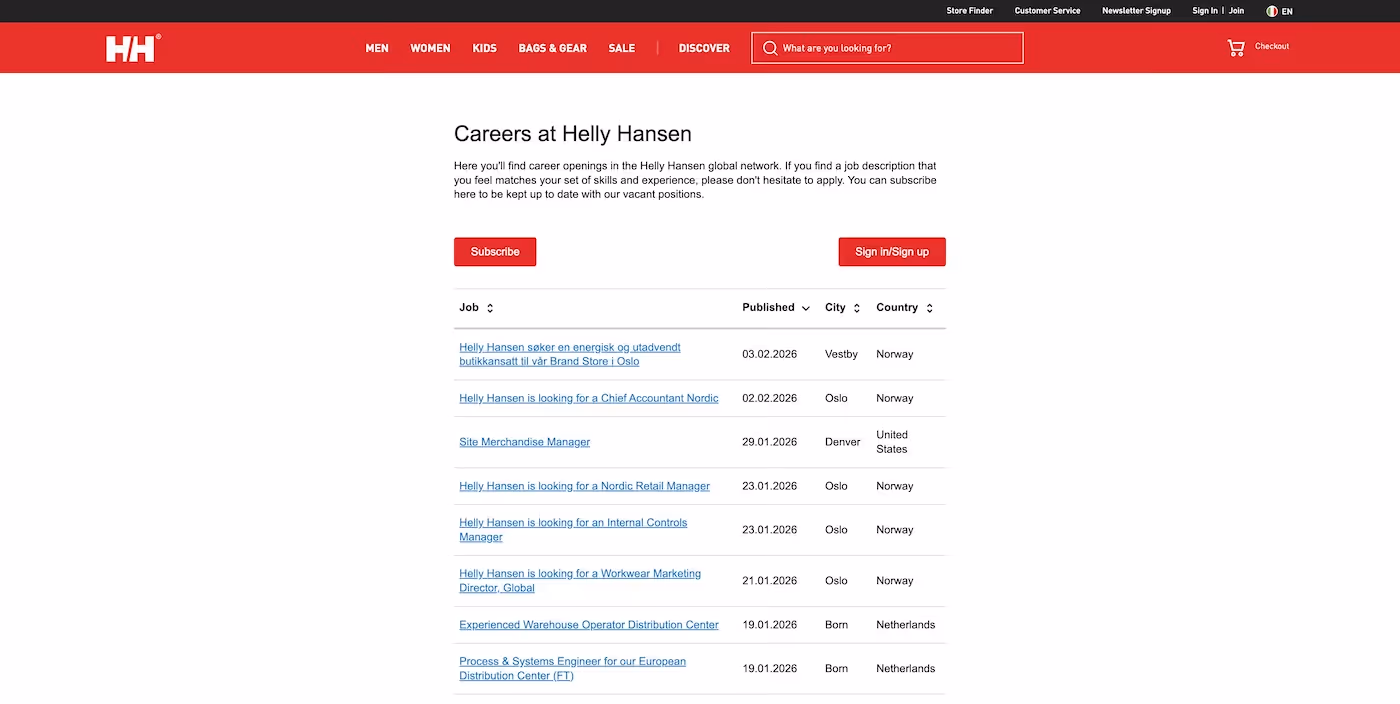This screenshot has height=704, width=1400.
Task: Open the Chief Accountant Nordic job listing
Action: coord(588,397)
